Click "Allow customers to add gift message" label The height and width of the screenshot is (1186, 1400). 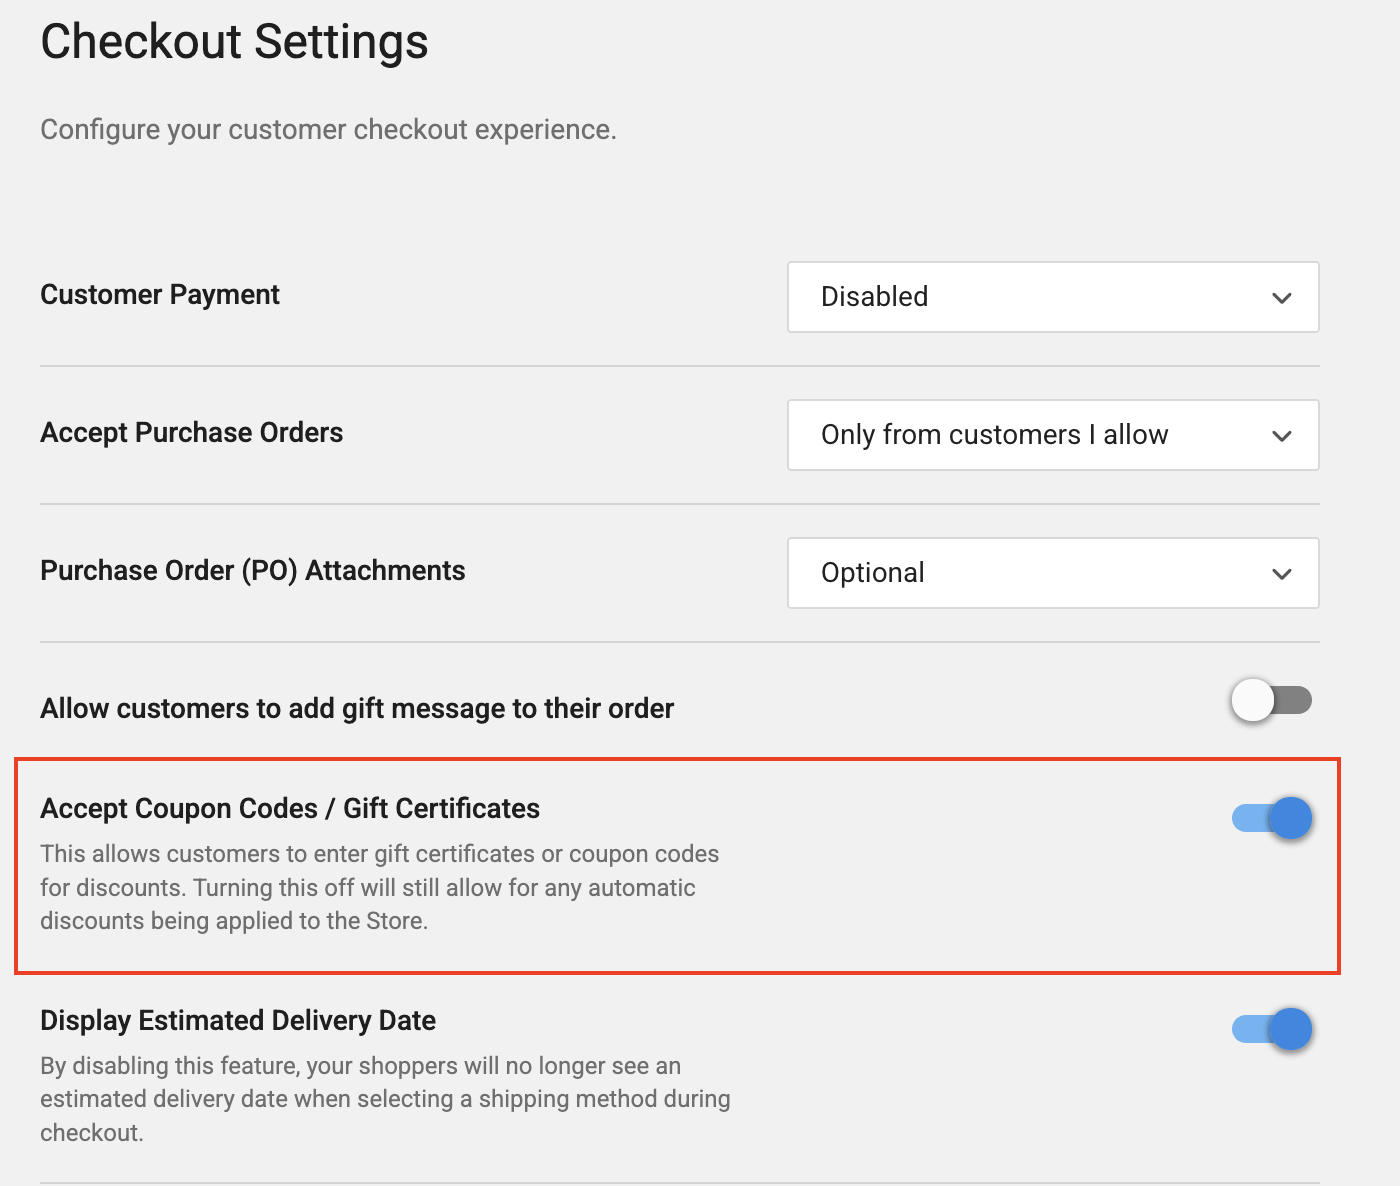pos(357,709)
